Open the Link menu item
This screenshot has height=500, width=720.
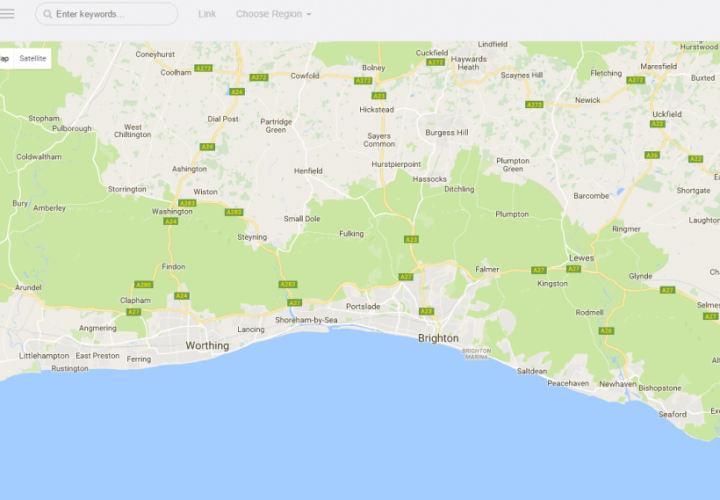tap(207, 14)
